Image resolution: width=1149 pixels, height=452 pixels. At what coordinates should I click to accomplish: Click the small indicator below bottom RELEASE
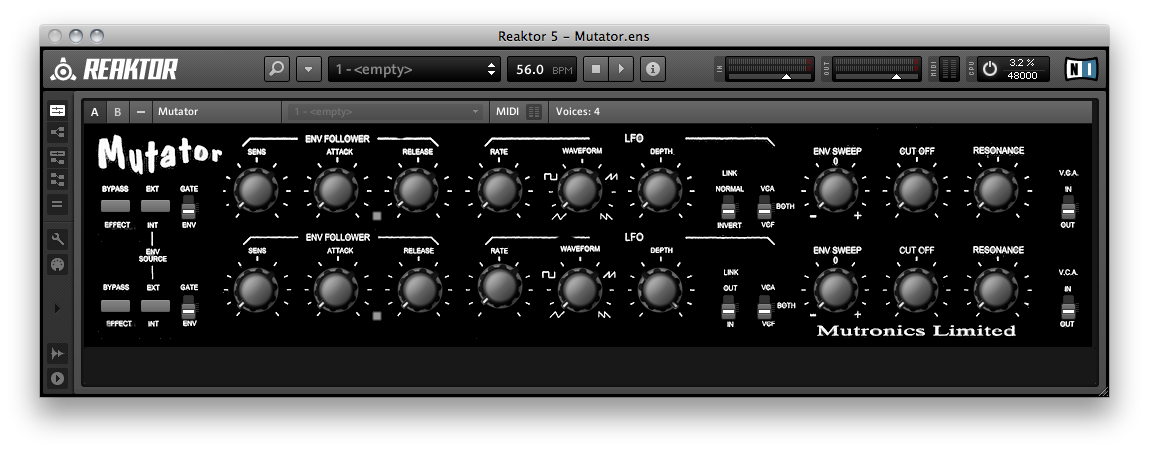coord(377,316)
